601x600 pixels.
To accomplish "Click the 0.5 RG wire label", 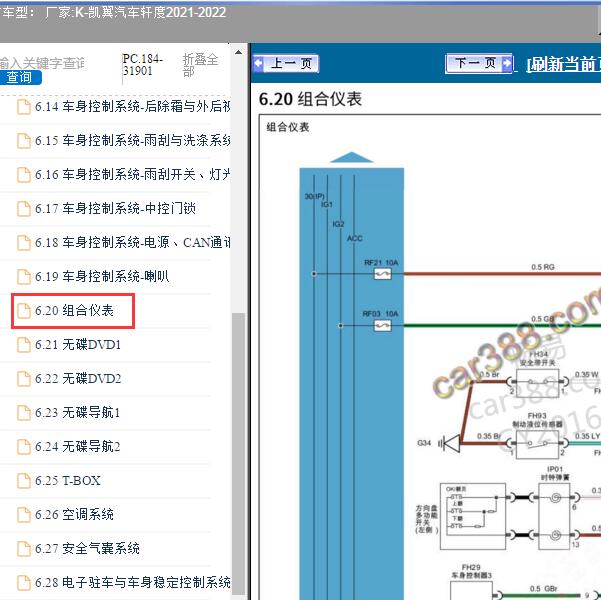I will click(x=543, y=267).
